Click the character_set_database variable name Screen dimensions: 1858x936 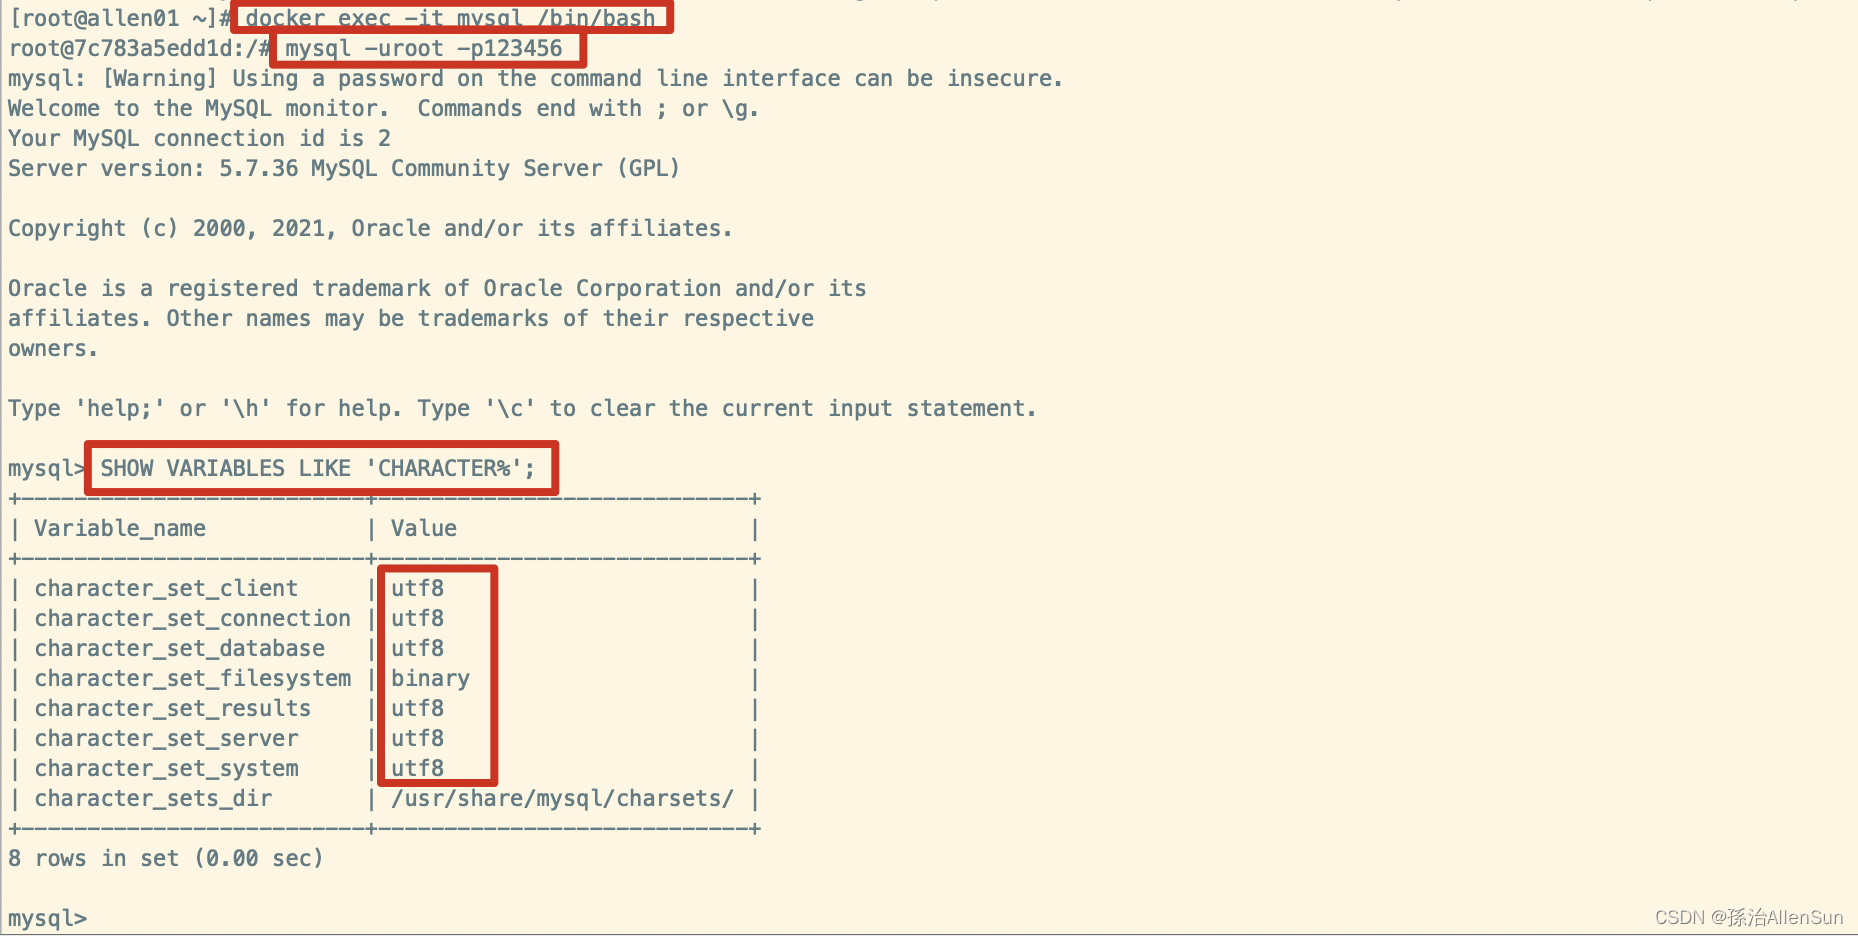point(180,648)
